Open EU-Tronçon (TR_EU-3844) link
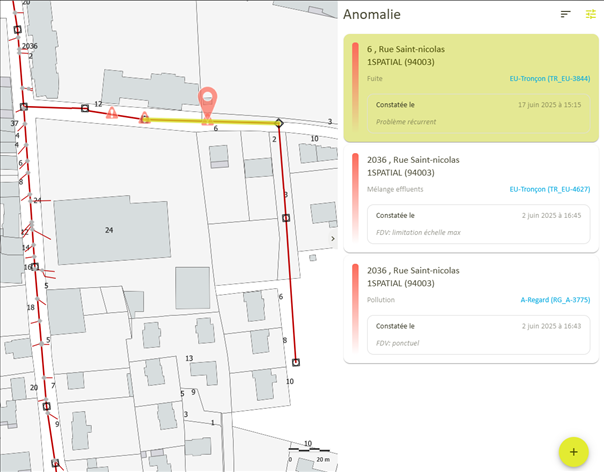Viewport: 604px width, 472px height. point(550,79)
